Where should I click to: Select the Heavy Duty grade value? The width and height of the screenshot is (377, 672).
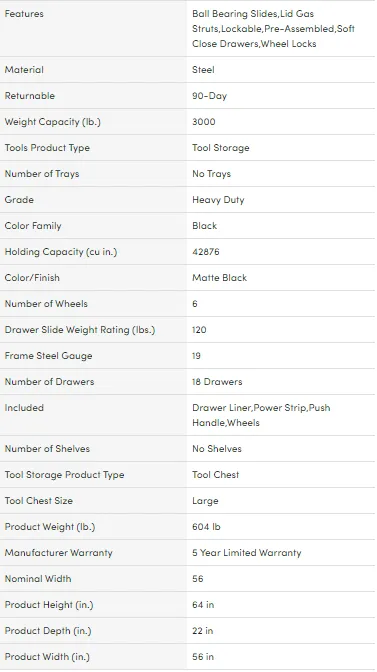point(218,200)
